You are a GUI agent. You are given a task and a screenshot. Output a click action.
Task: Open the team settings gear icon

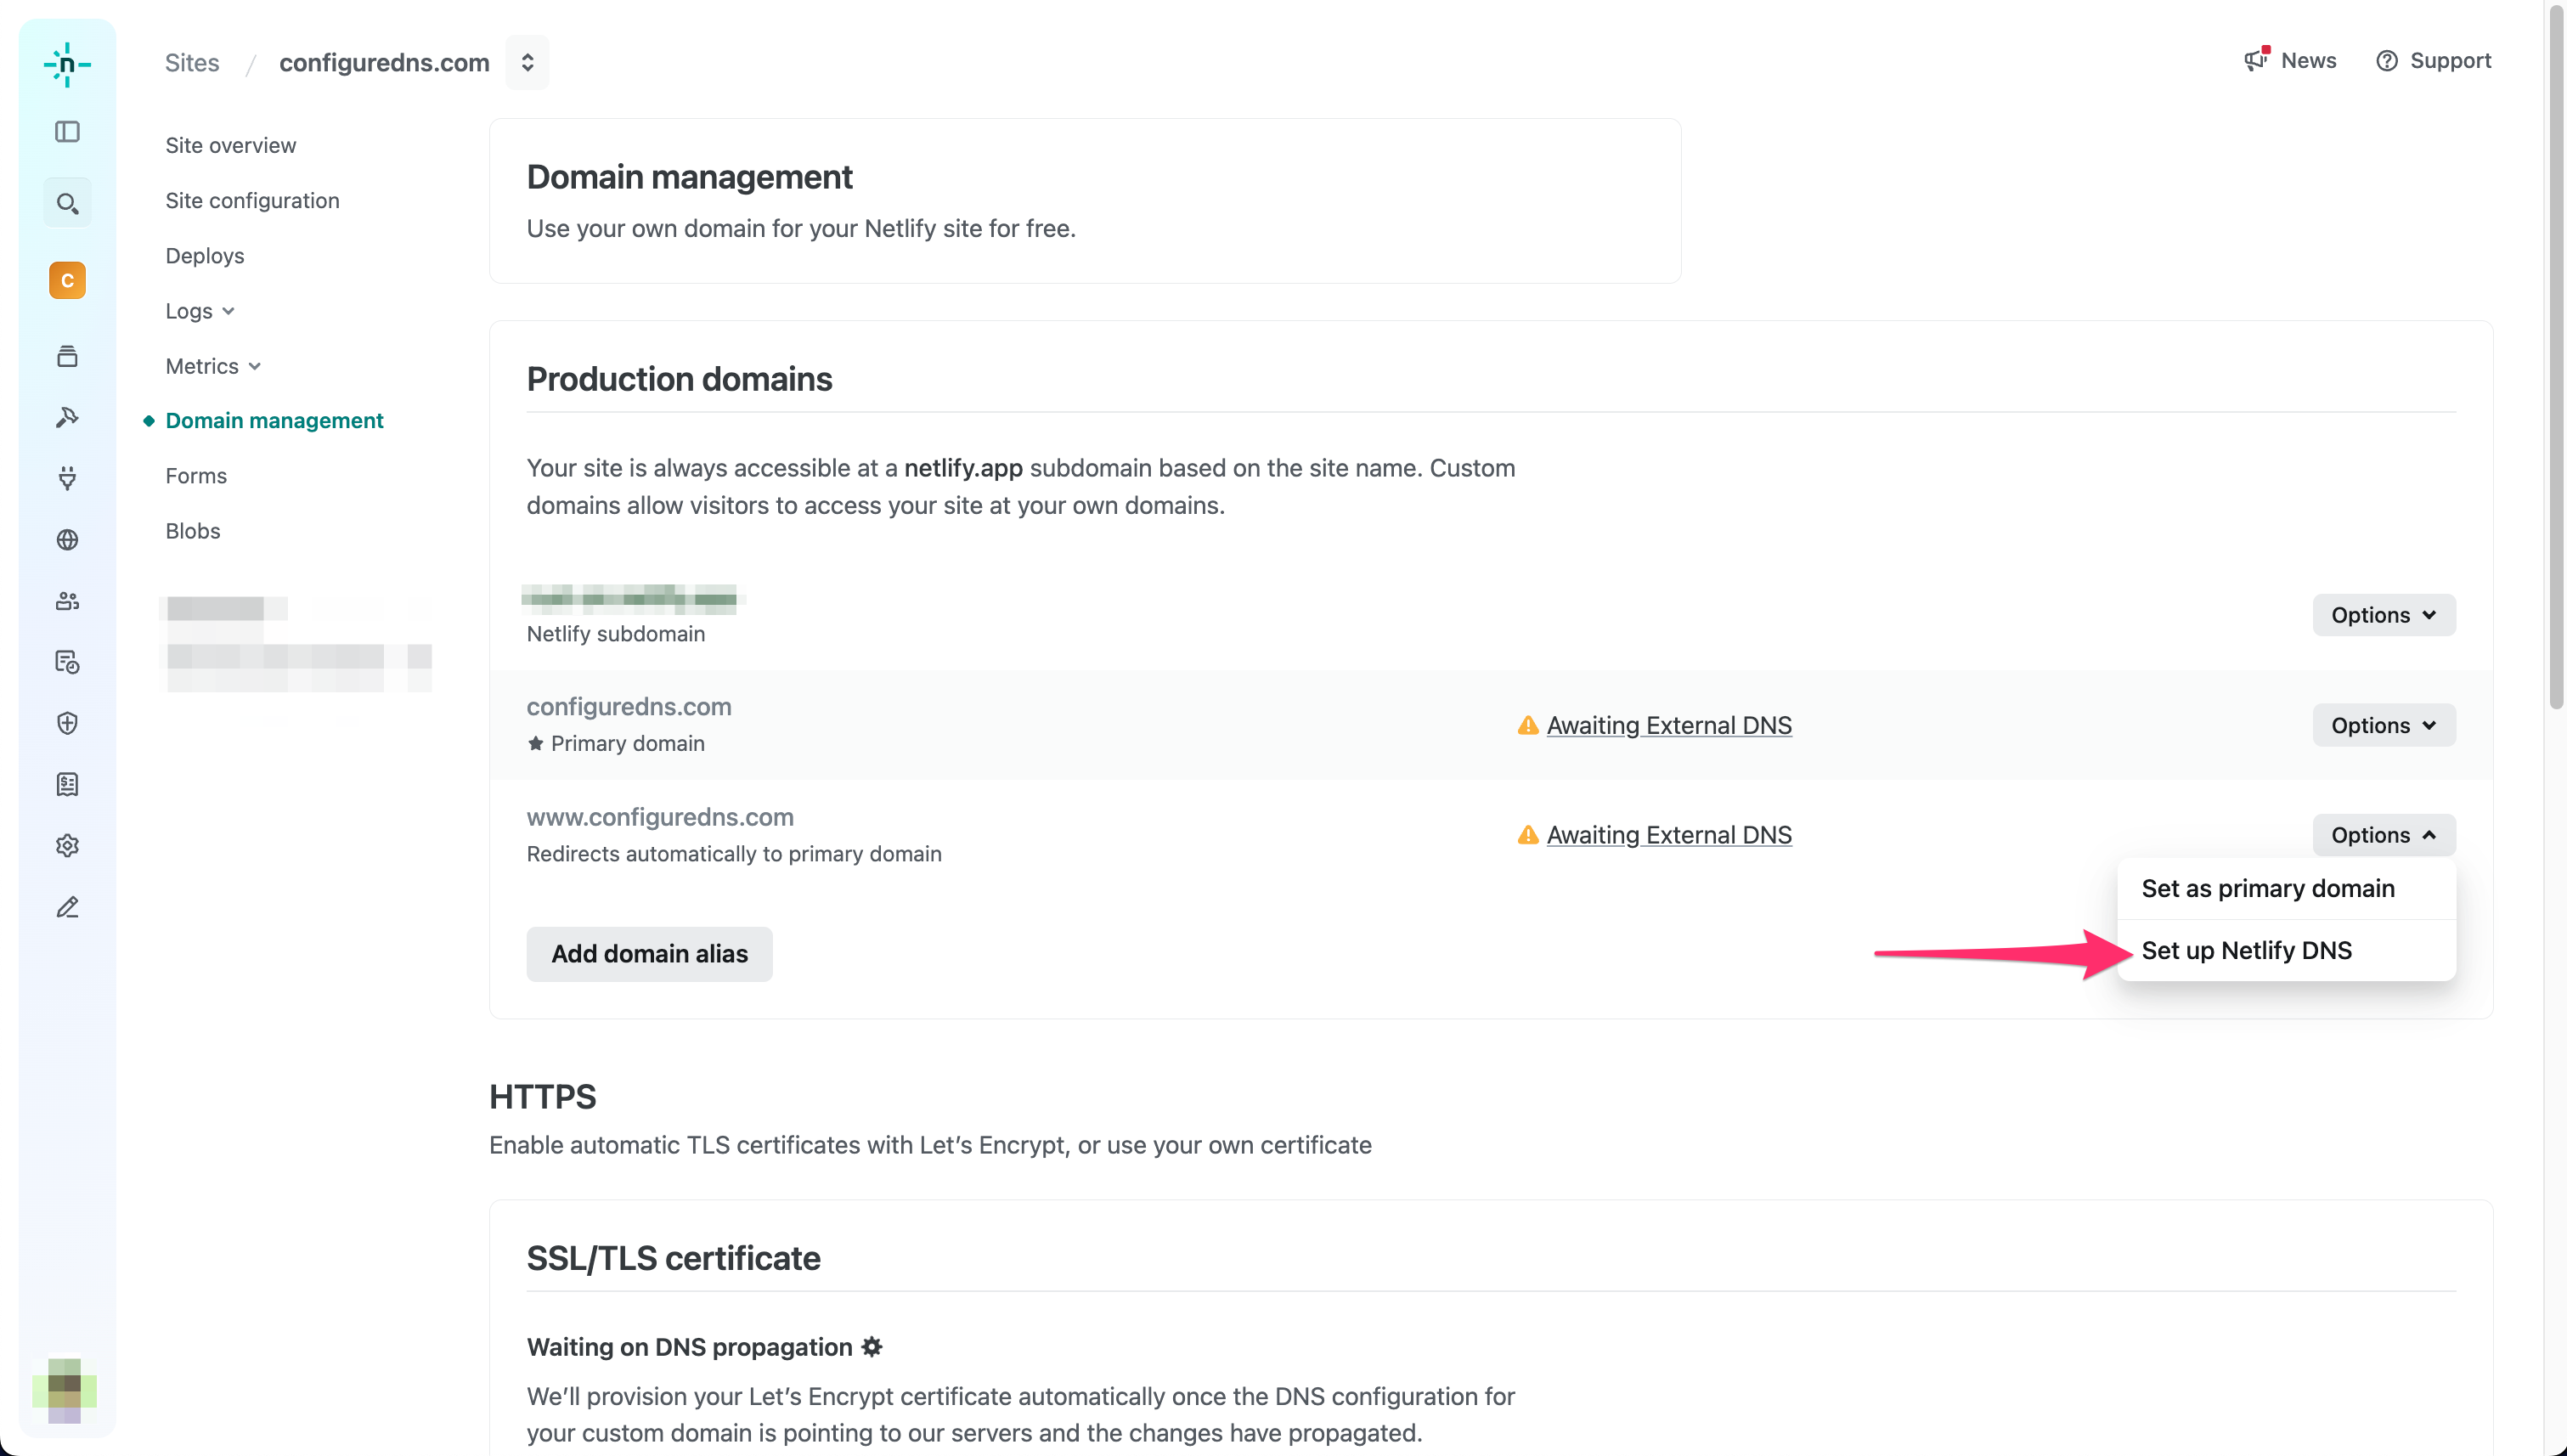67,846
